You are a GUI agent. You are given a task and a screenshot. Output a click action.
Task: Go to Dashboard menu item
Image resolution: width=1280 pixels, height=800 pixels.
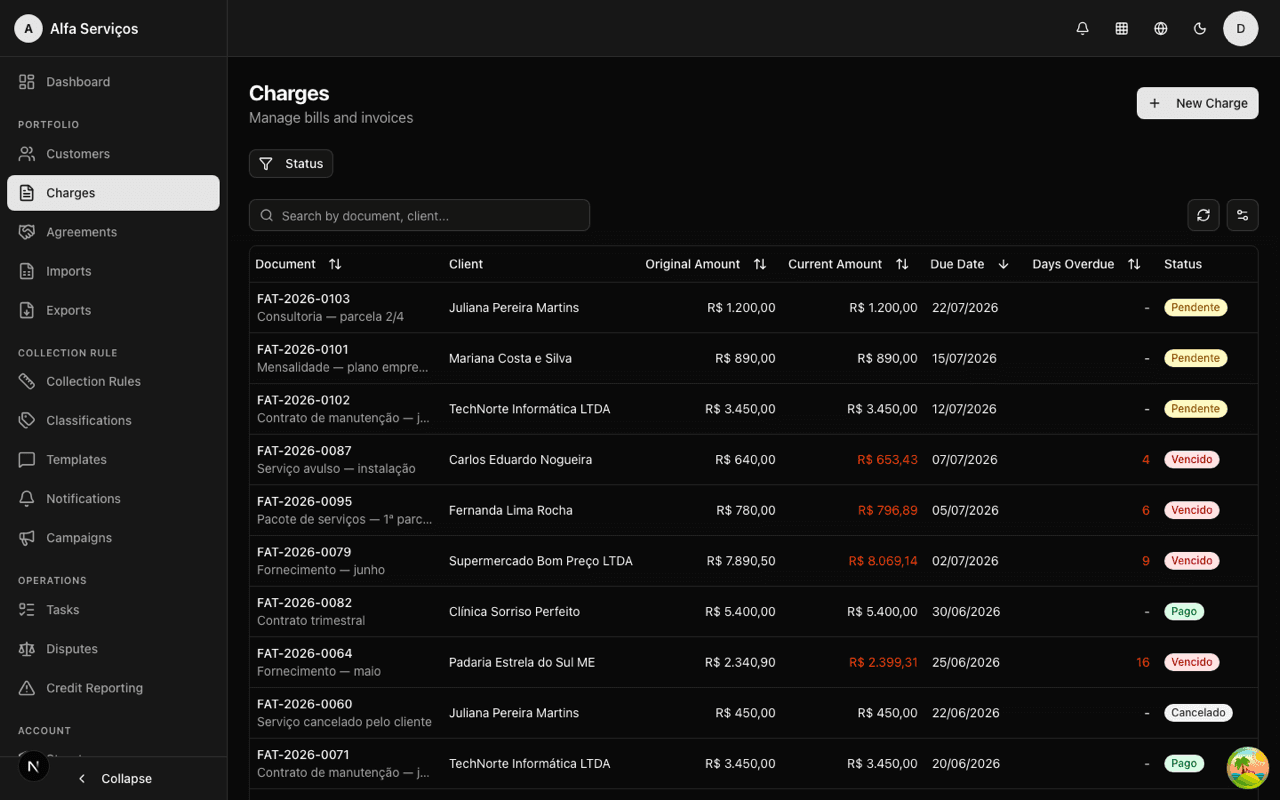tap(113, 82)
